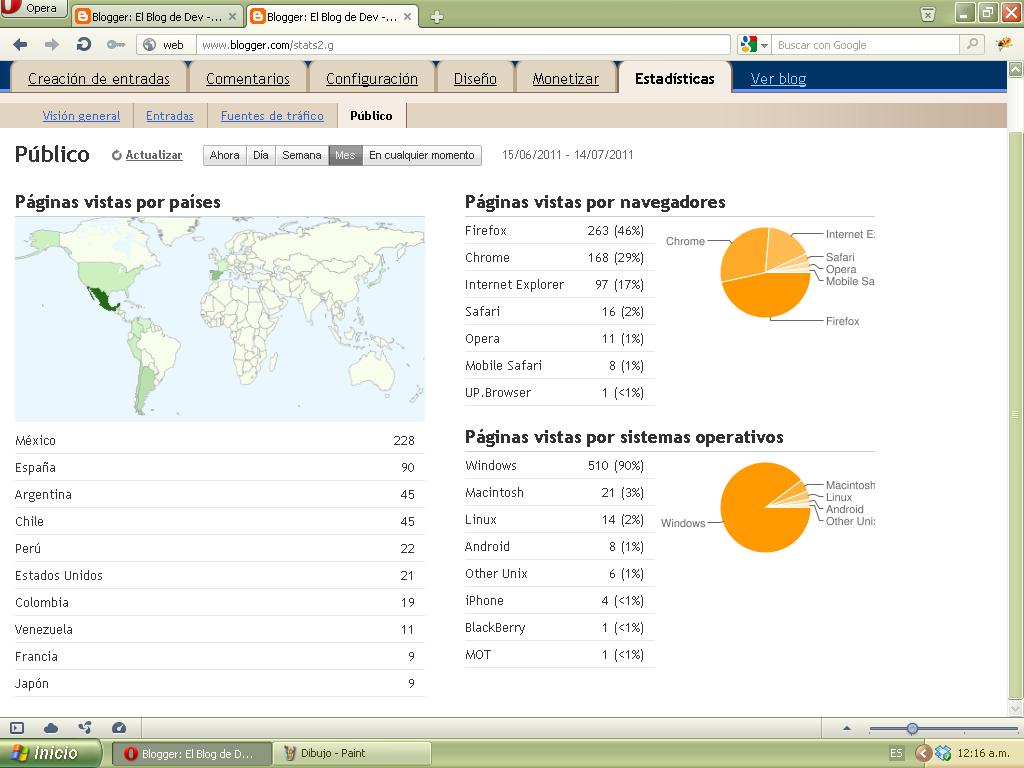Image resolution: width=1024 pixels, height=768 pixels.
Task: Expand hidden tray icons arrow
Action: pyautogui.click(x=923, y=753)
